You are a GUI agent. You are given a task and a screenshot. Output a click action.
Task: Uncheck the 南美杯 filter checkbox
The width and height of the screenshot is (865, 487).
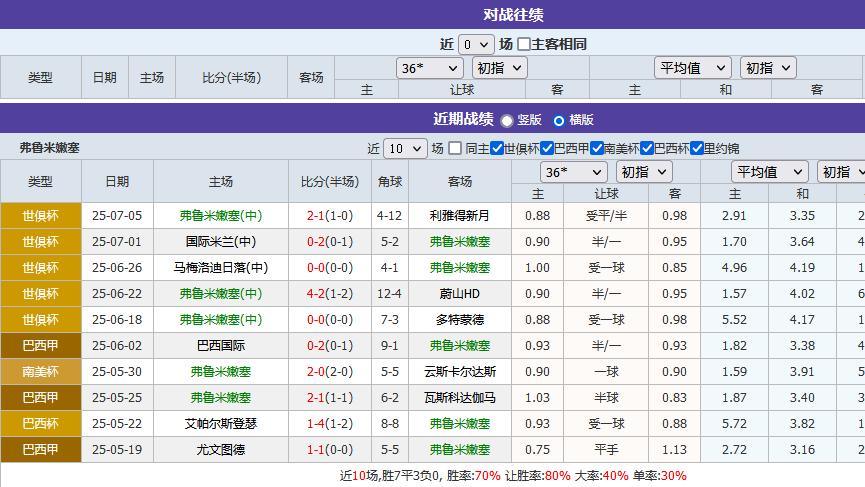597,148
